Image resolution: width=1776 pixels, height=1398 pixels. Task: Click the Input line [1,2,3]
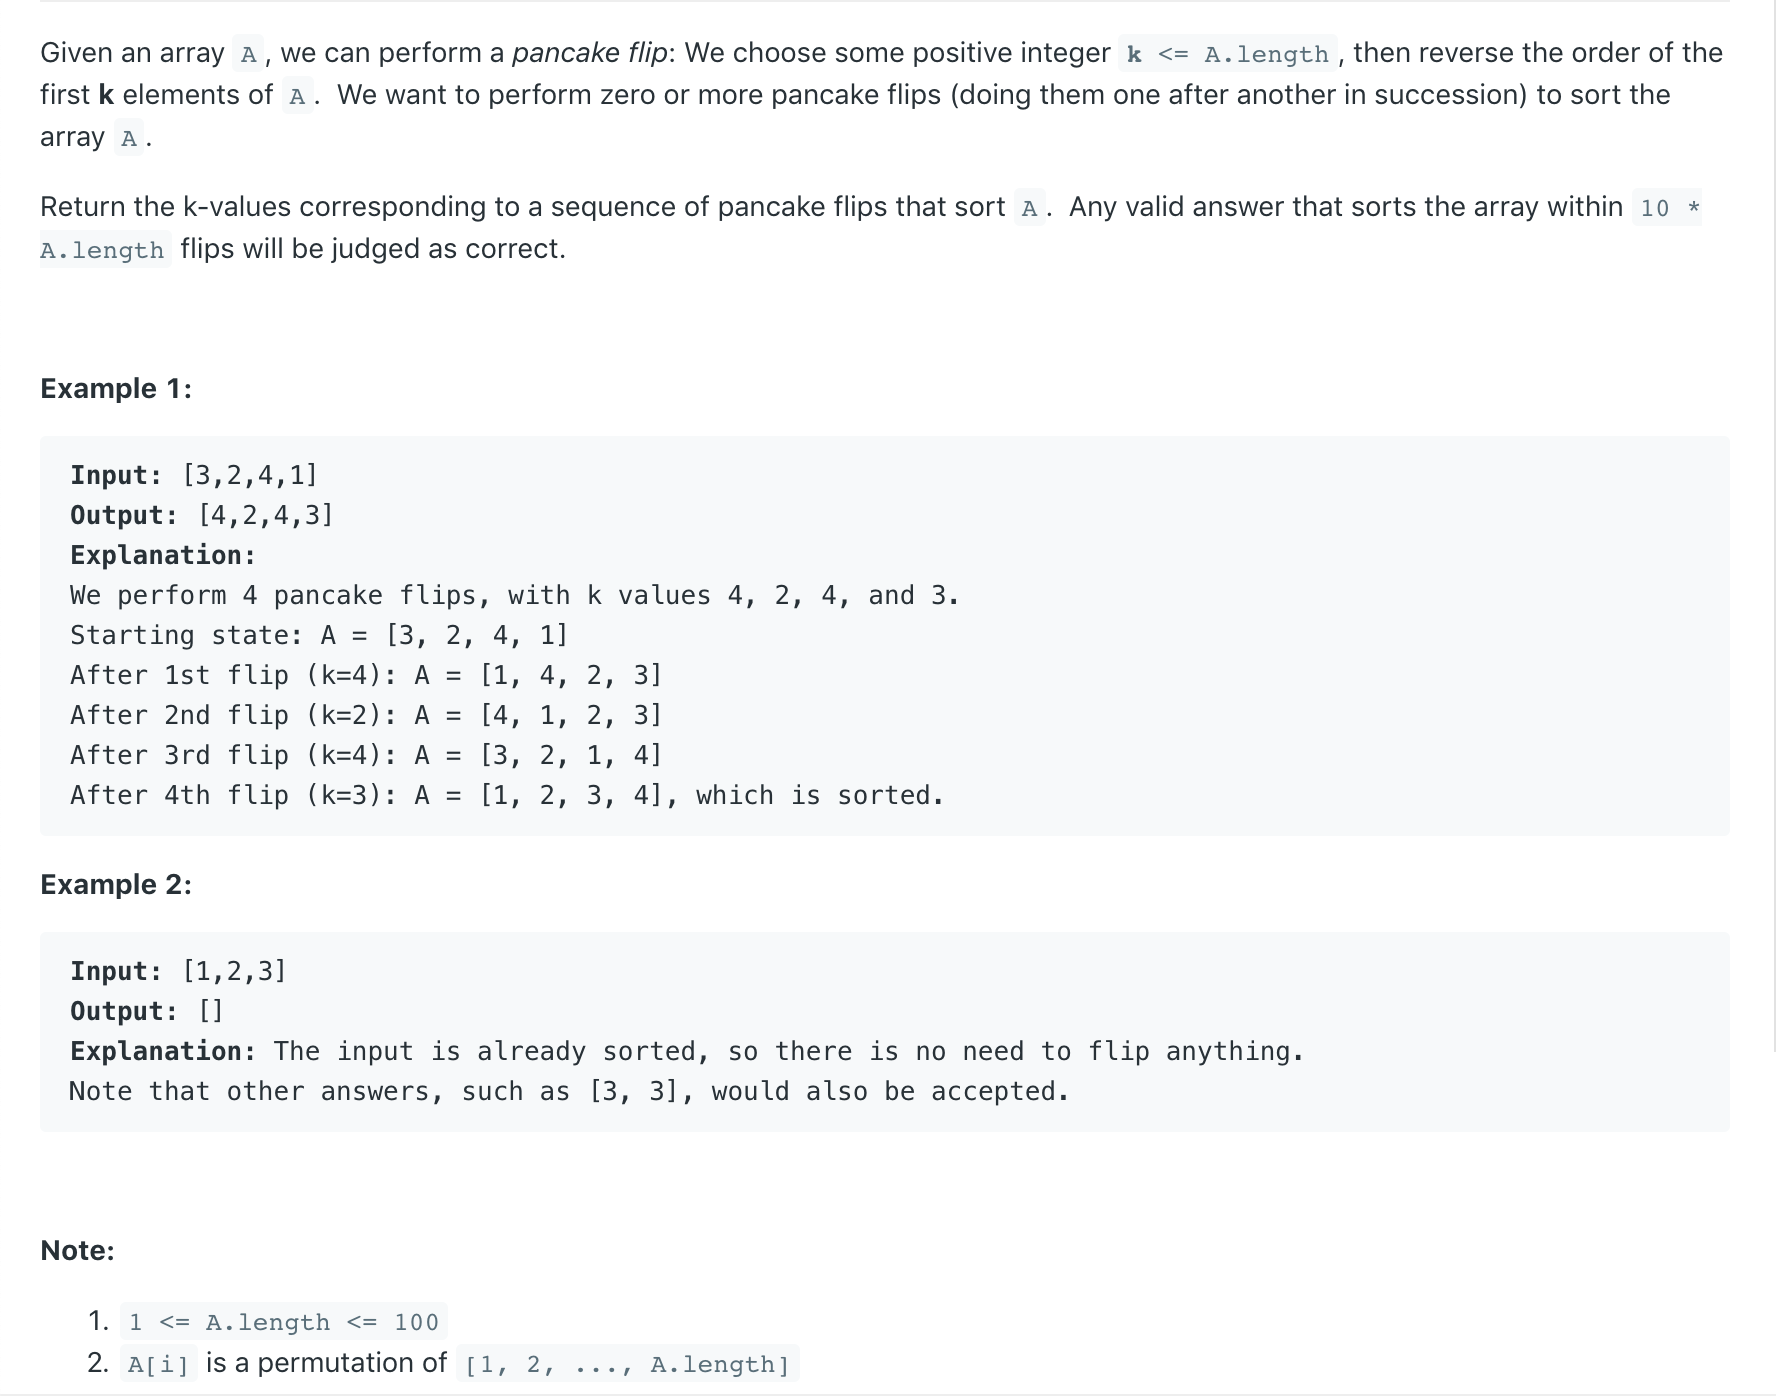(178, 971)
